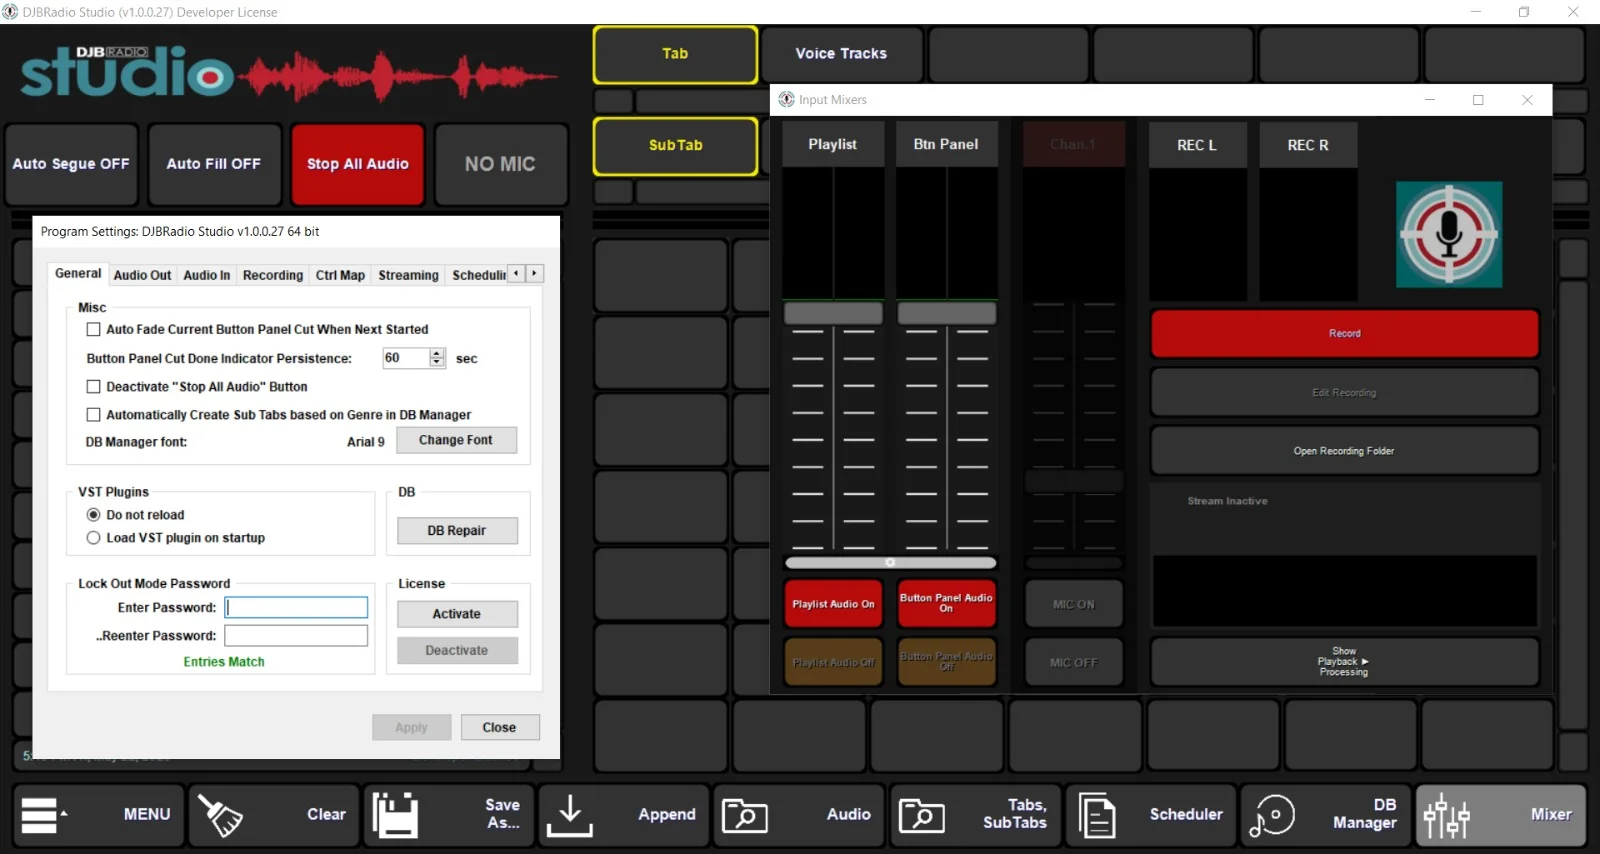Minimize the Input Mixers window
This screenshot has width=1600, height=854.
[x=1430, y=100]
